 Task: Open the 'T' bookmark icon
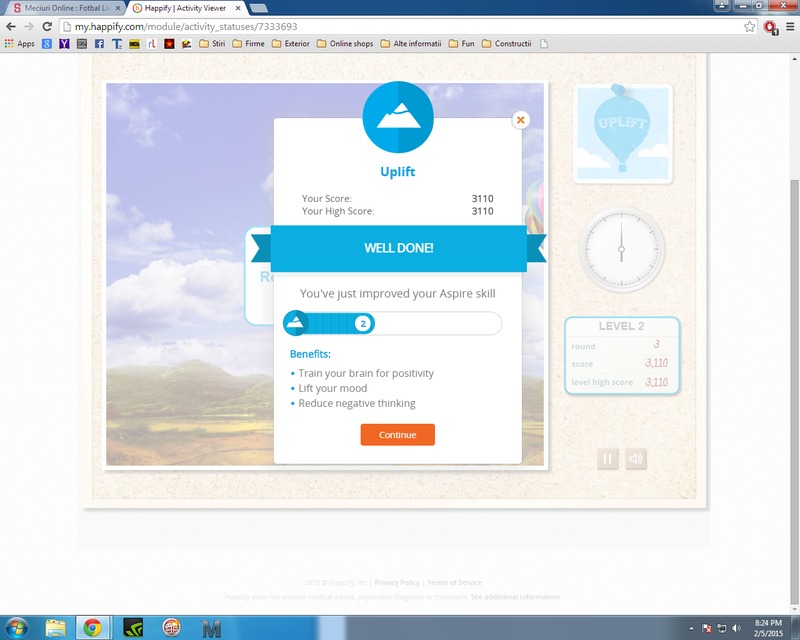117,44
